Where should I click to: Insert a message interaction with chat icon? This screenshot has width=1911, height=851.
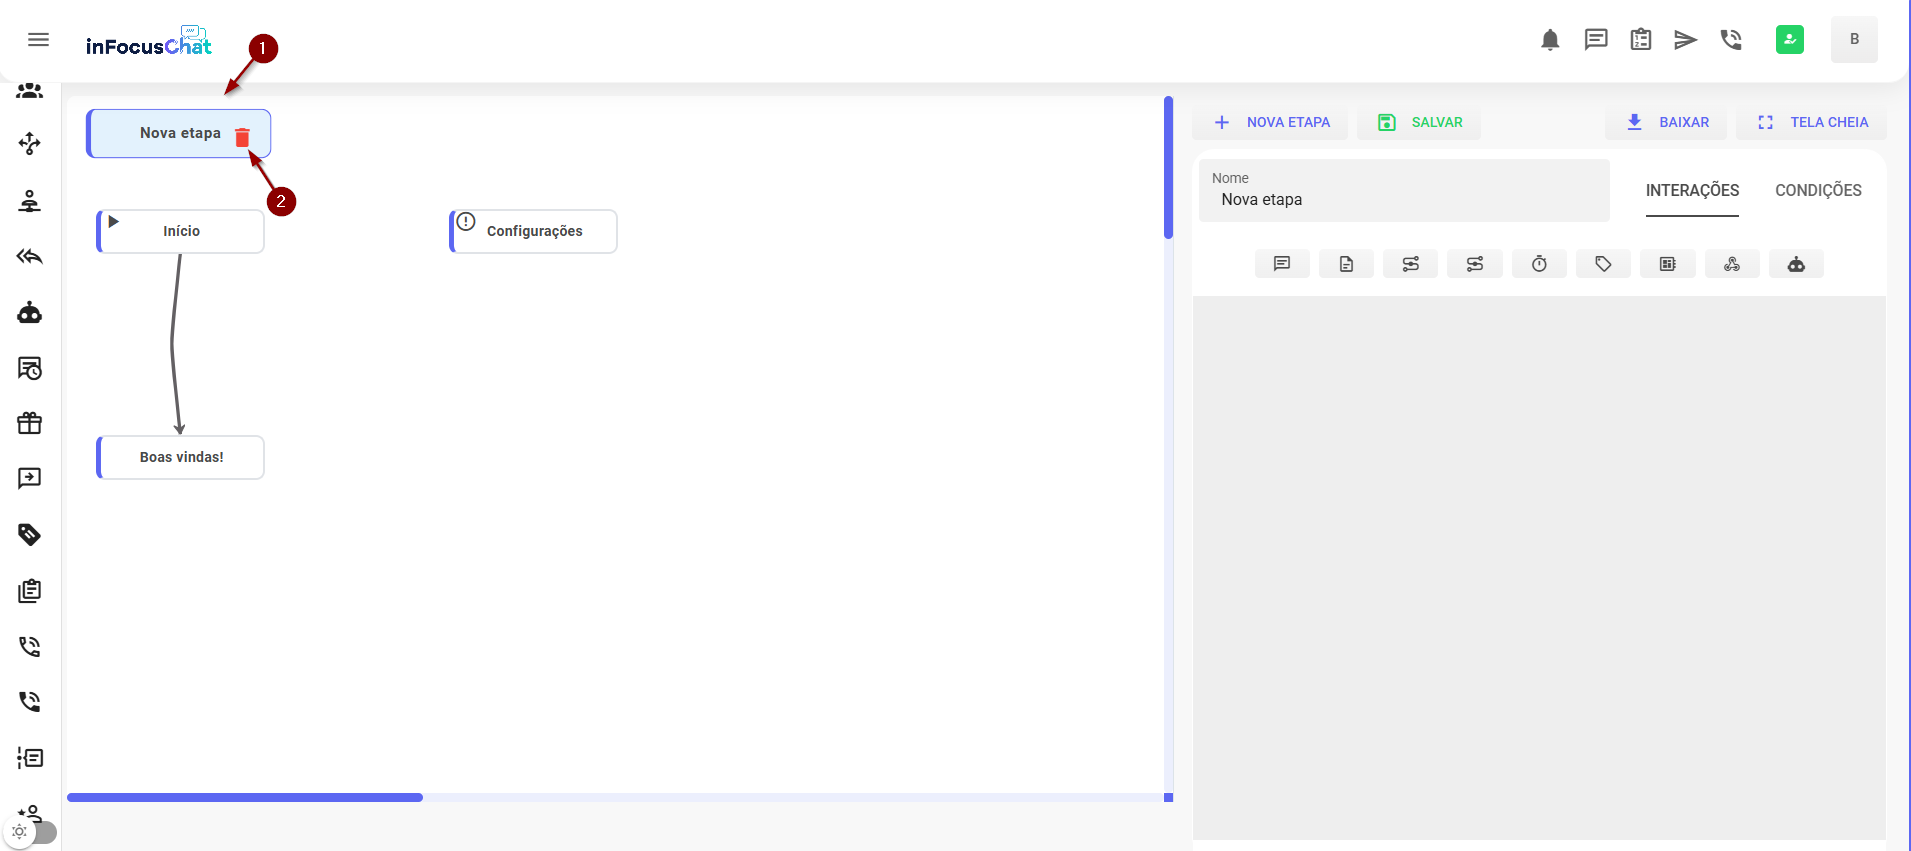pos(1282,264)
